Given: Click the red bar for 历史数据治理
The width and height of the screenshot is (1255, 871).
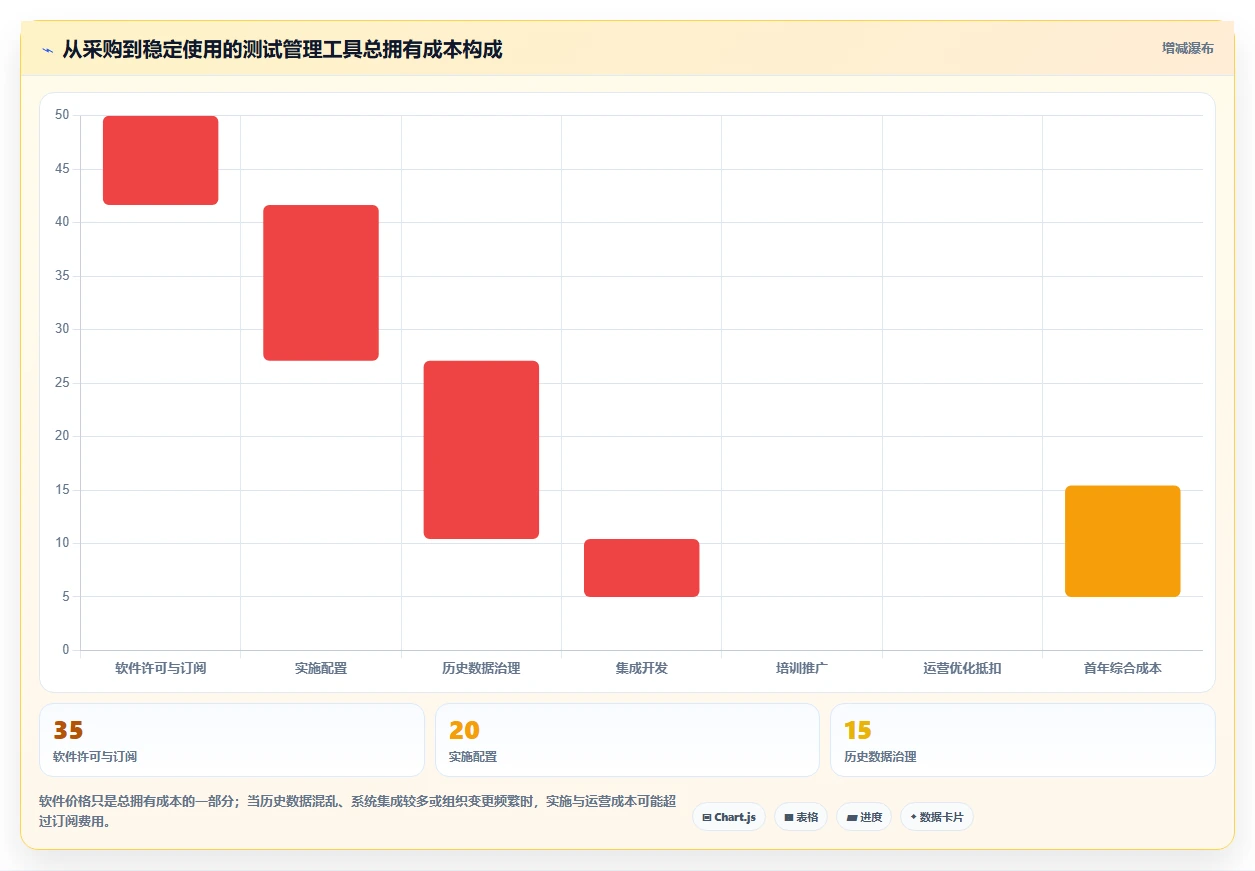Looking at the screenshot, I should pos(481,450).
